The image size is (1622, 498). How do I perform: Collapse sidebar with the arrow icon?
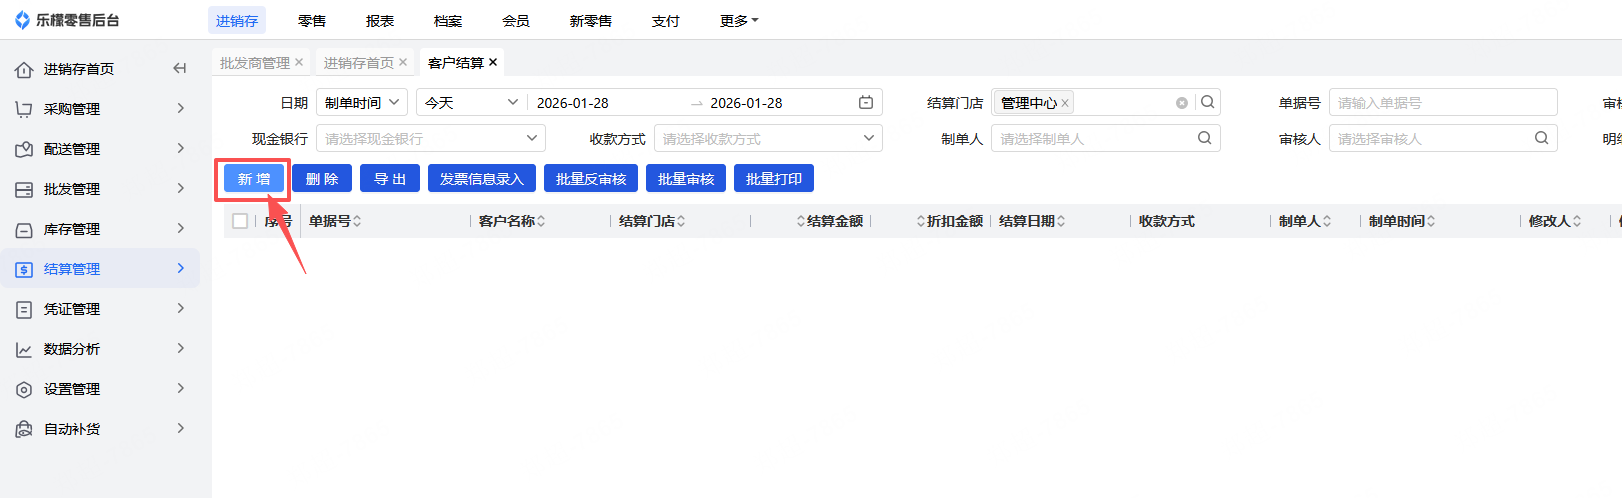180,68
